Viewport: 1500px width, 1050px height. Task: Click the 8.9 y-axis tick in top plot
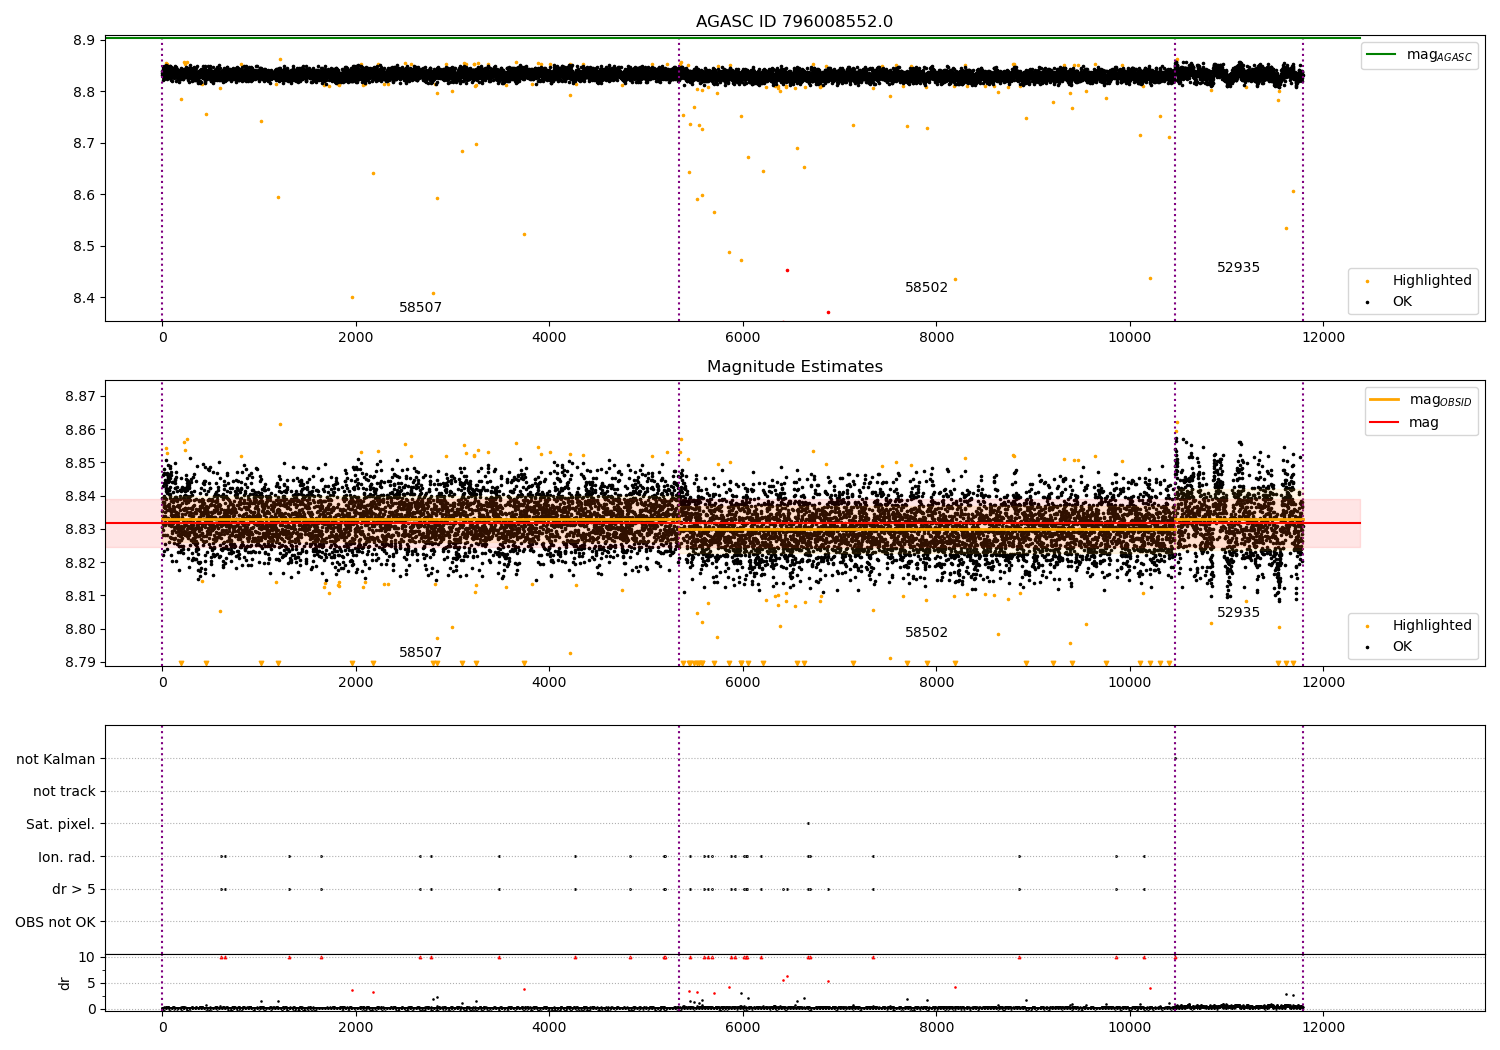[x=84, y=41]
